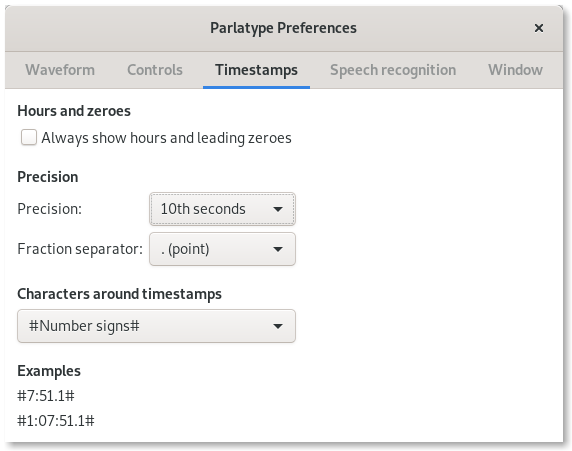Switch to the Window tab
The image size is (572, 451).
tap(515, 70)
